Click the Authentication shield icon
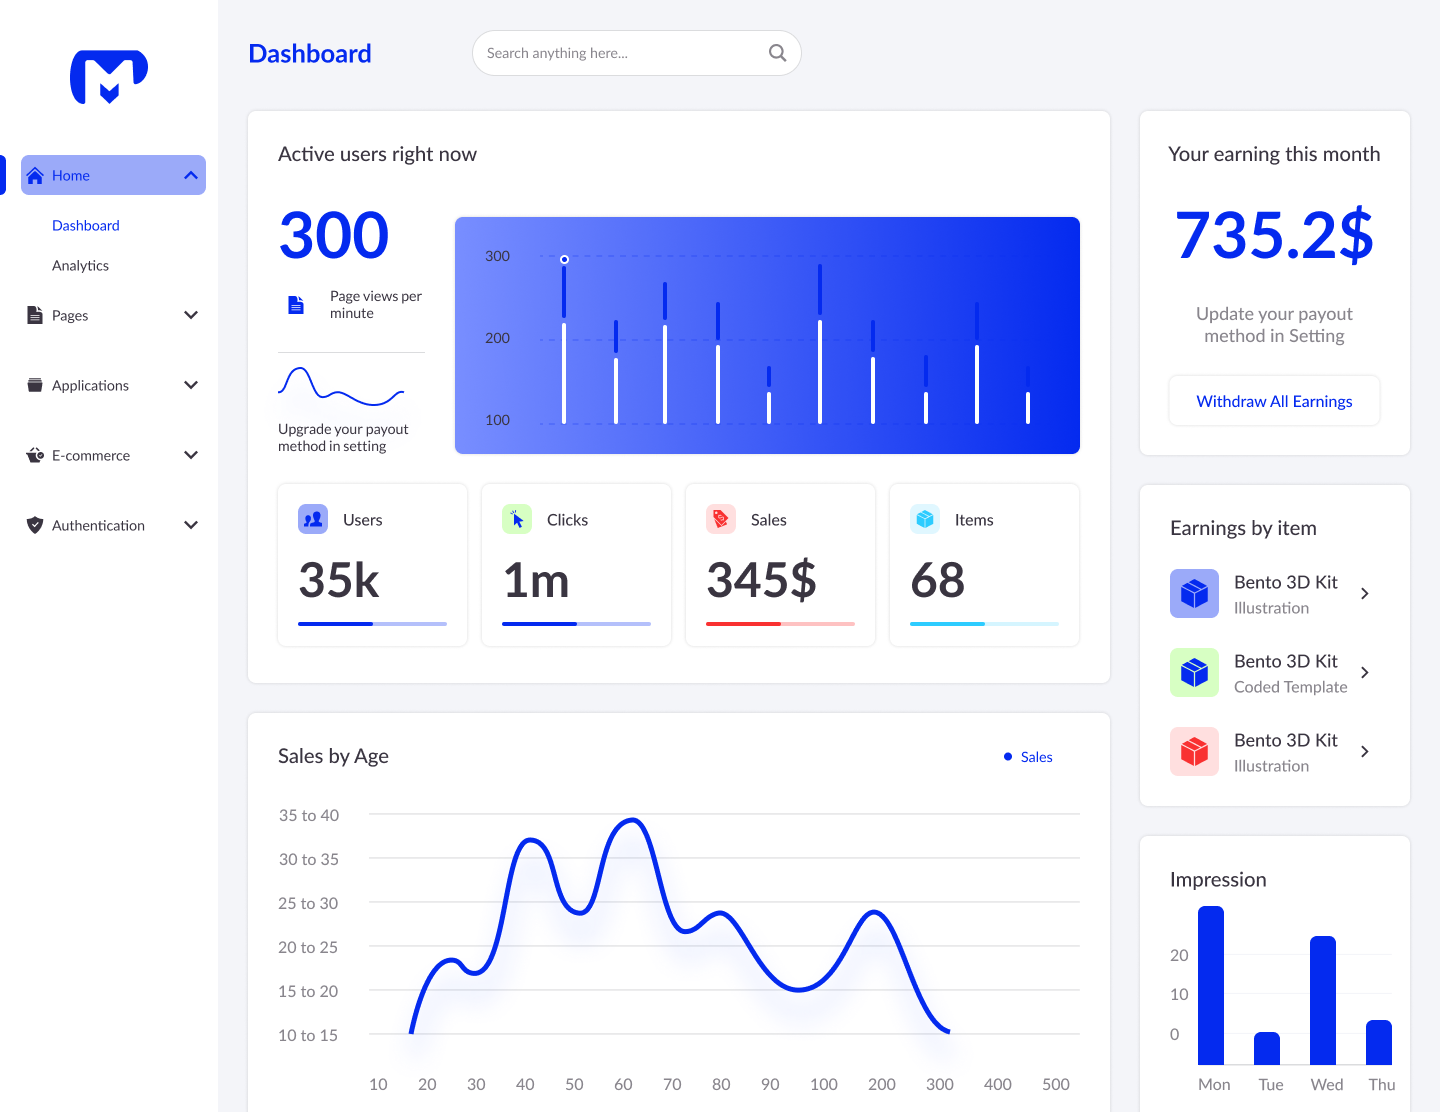1440x1112 pixels. [x=35, y=525]
